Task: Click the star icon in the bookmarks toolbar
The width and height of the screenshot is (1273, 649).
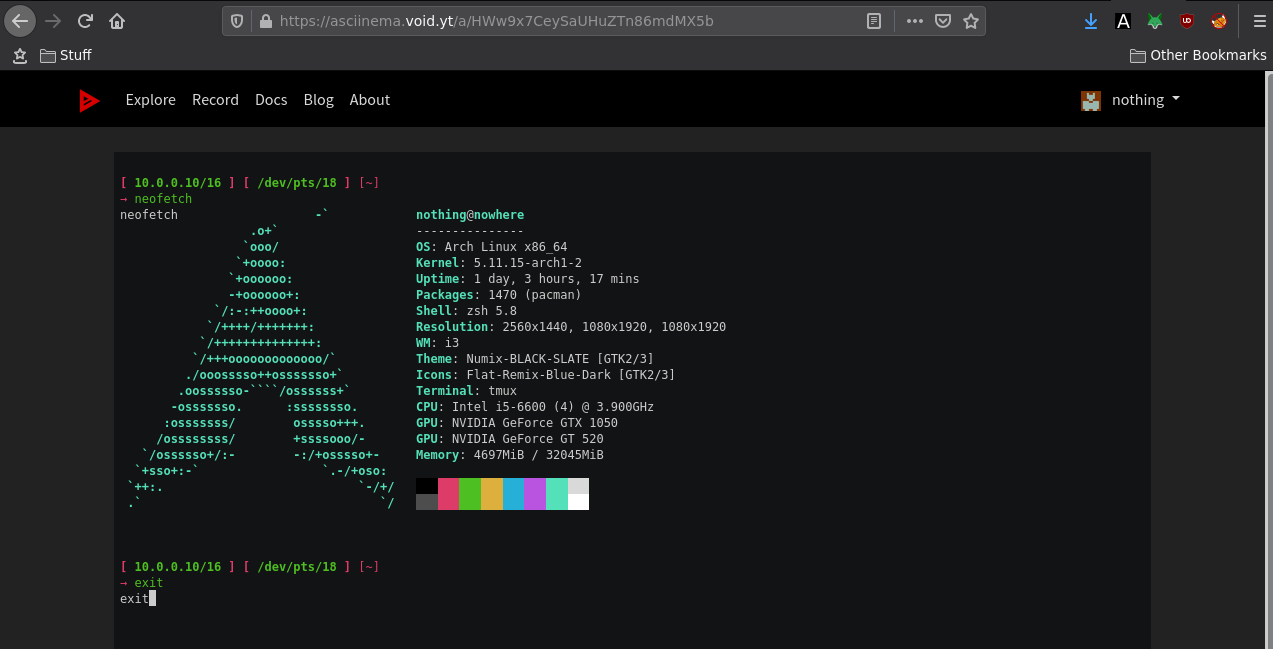Action: coord(20,55)
